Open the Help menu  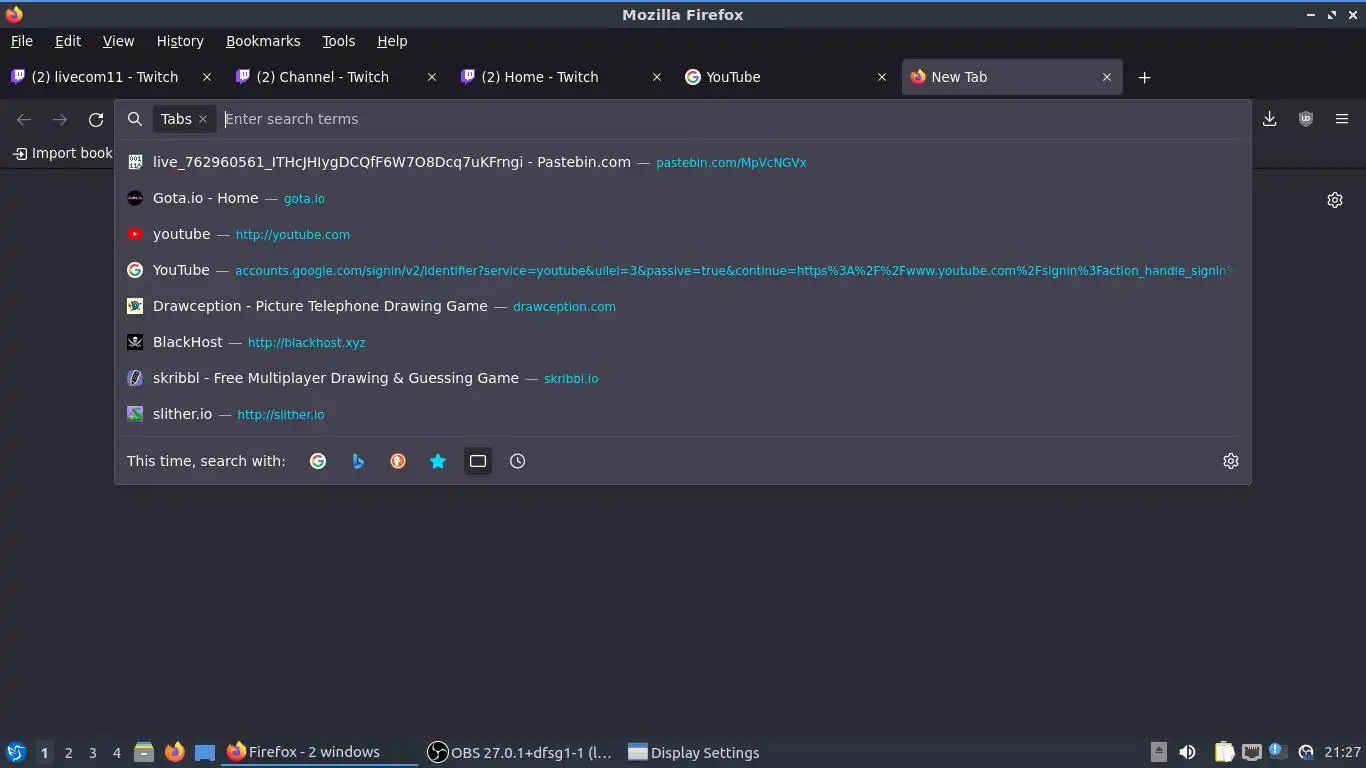tap(392, 41)
